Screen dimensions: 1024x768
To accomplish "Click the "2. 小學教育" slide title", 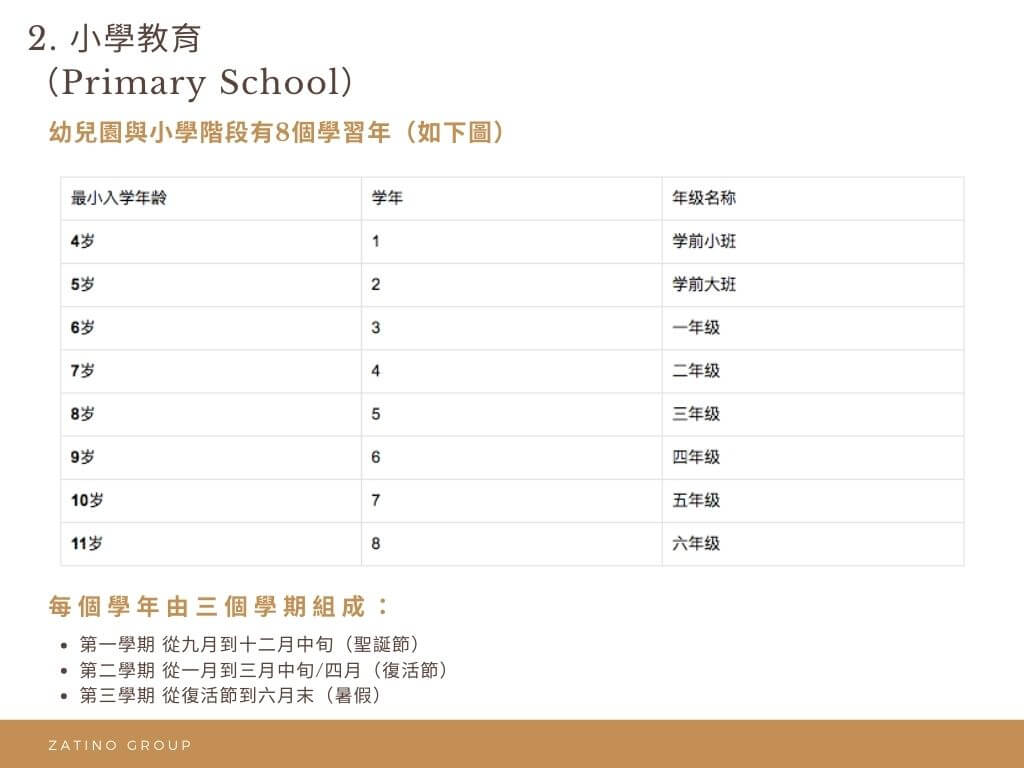I will click(x=115, y=39).
